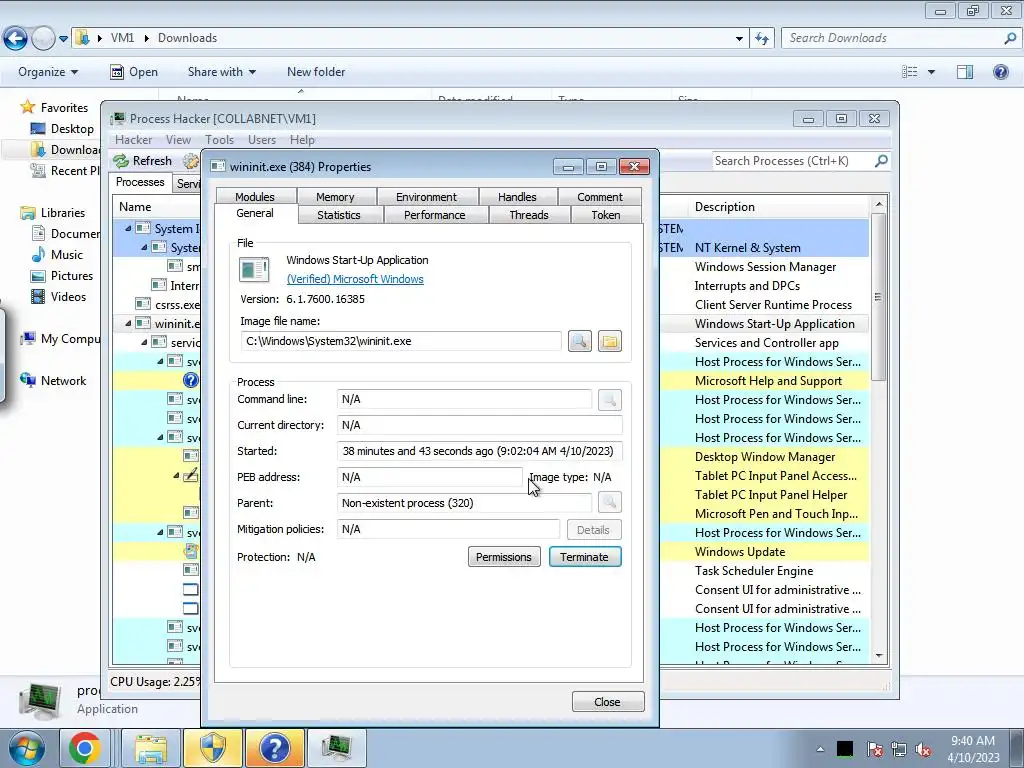The height and width of the screenshot is (768, 1024).
Task: Click the Explorer help question mark icon
Action: 1000,72
